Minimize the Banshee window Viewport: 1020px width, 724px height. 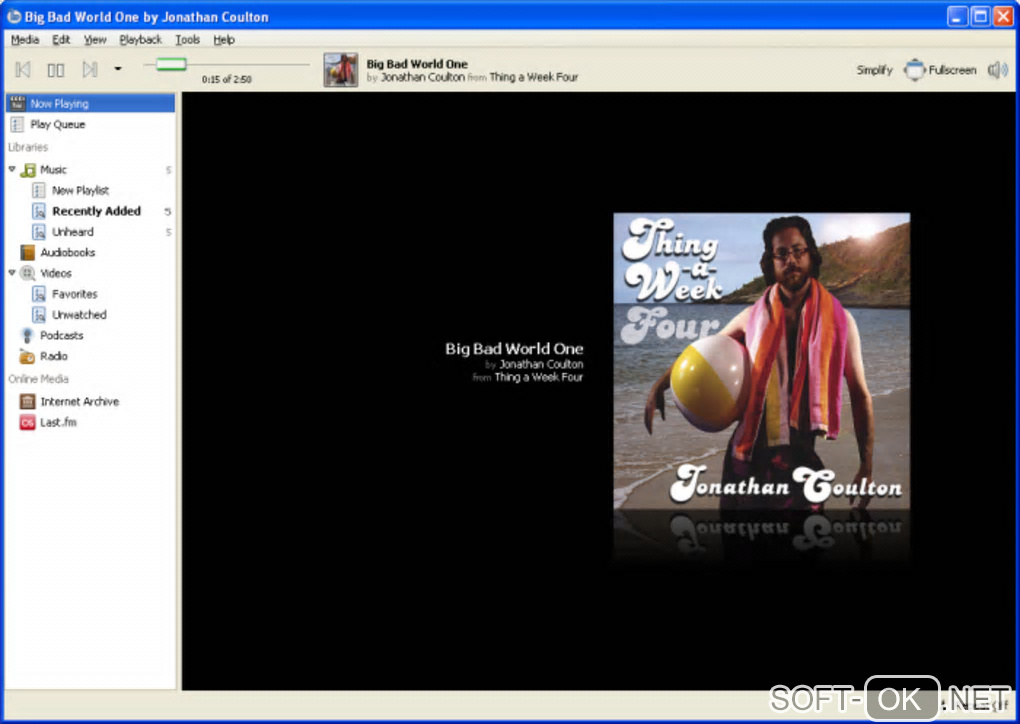(x=957, y=16)
